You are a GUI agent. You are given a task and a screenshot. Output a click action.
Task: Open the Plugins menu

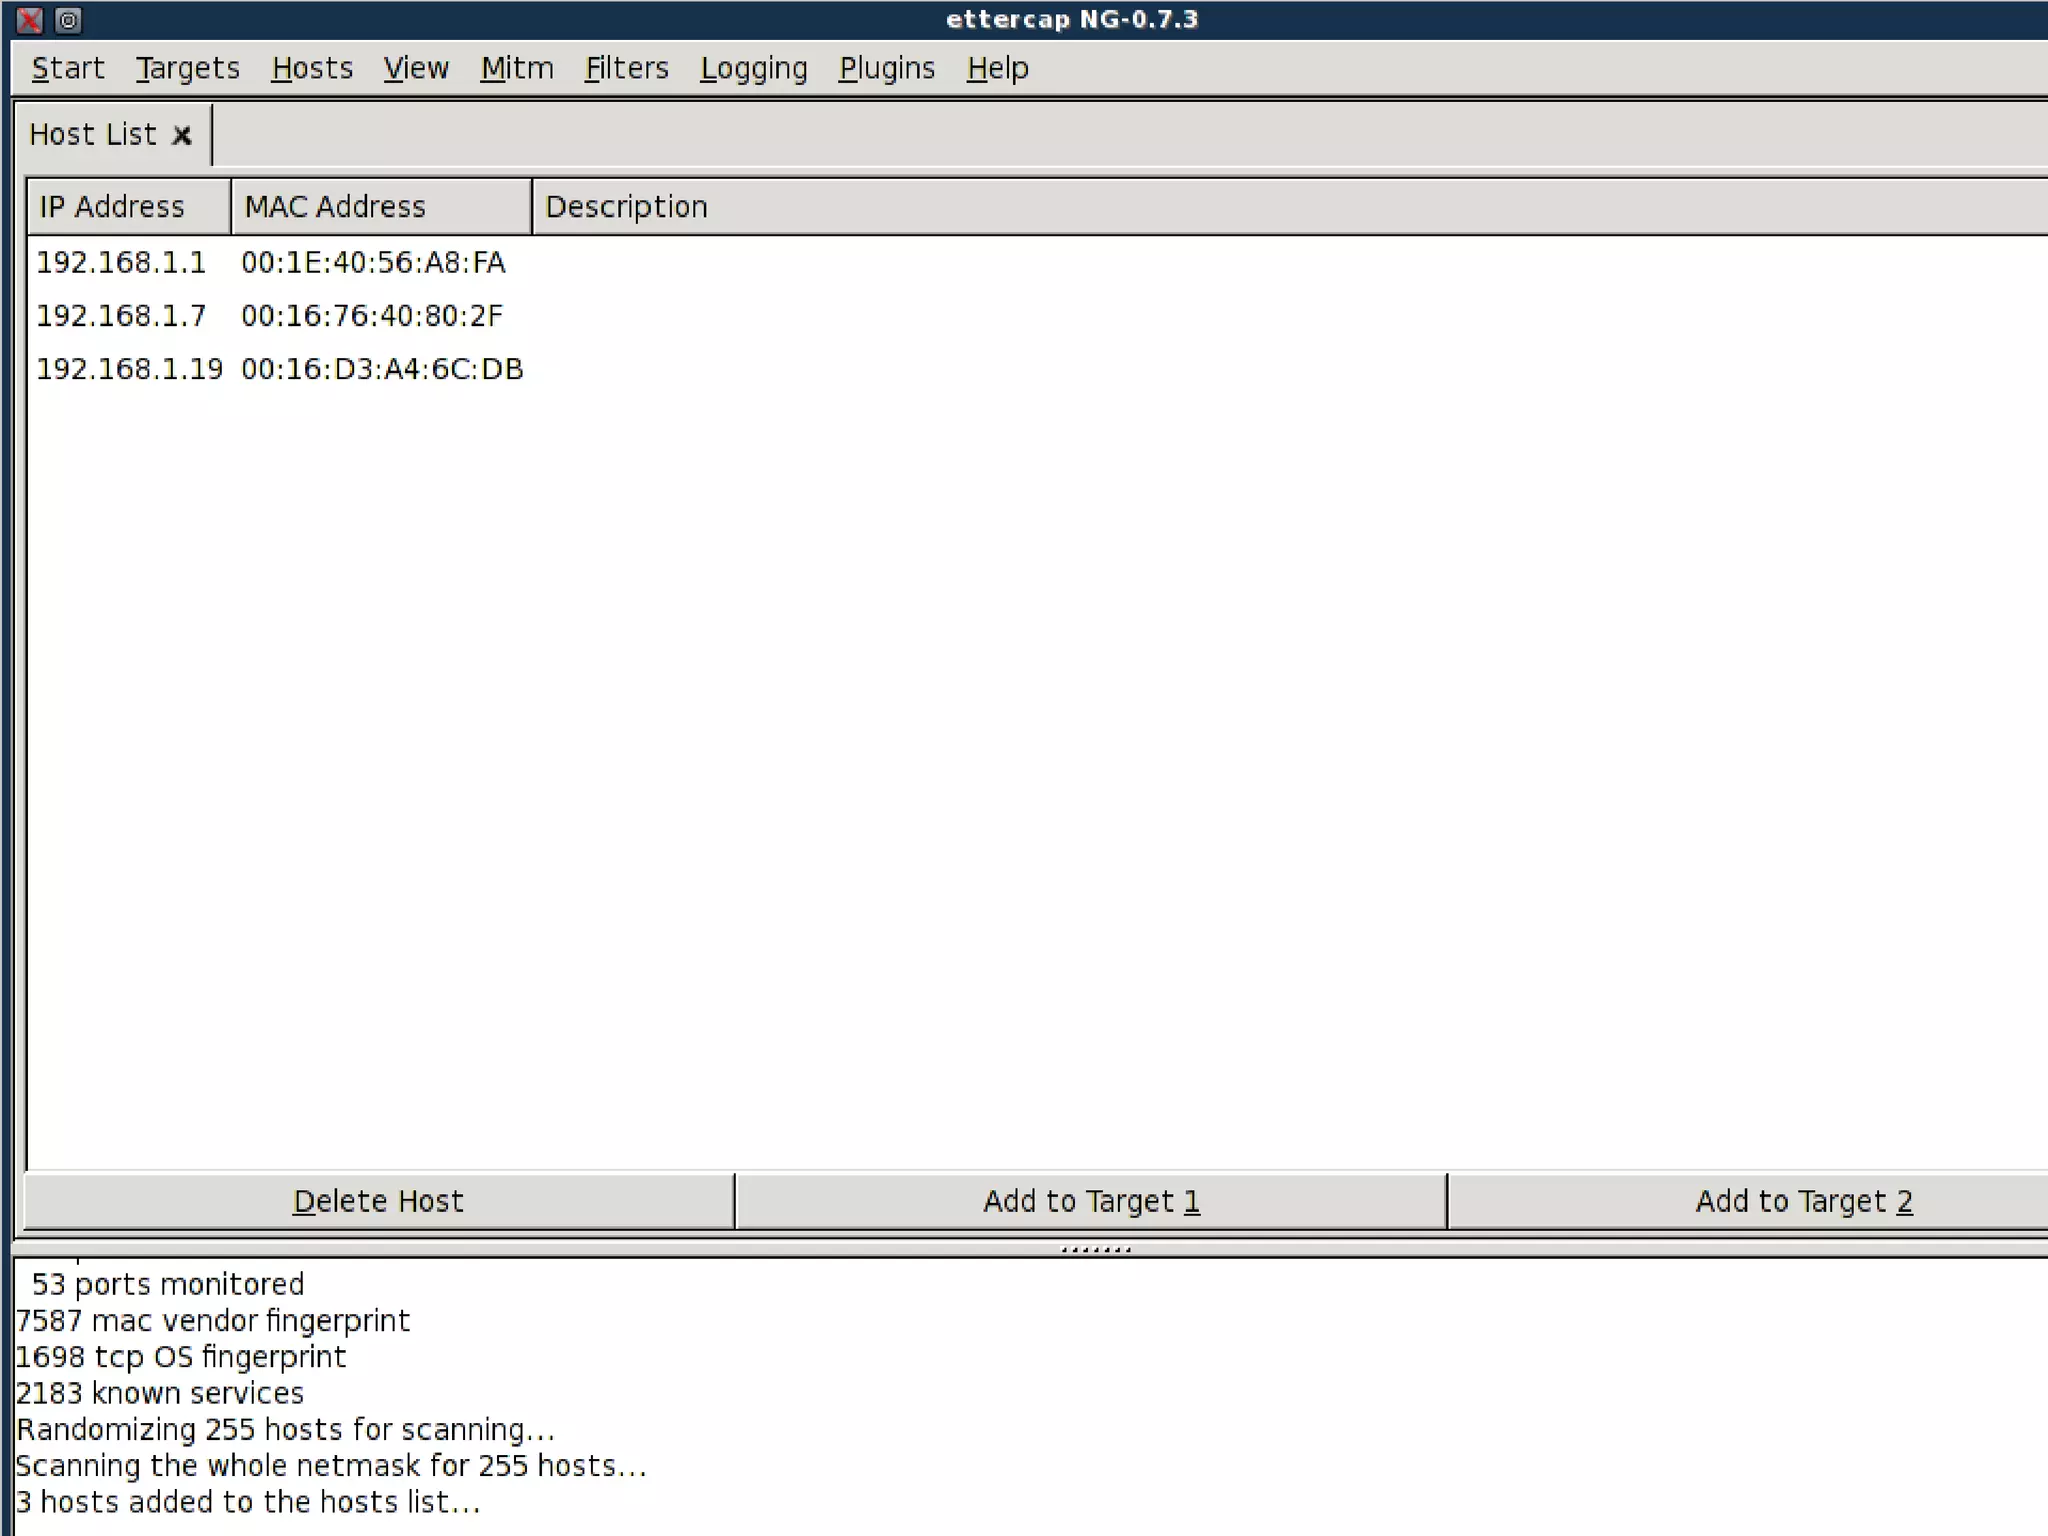coord(887,68)
